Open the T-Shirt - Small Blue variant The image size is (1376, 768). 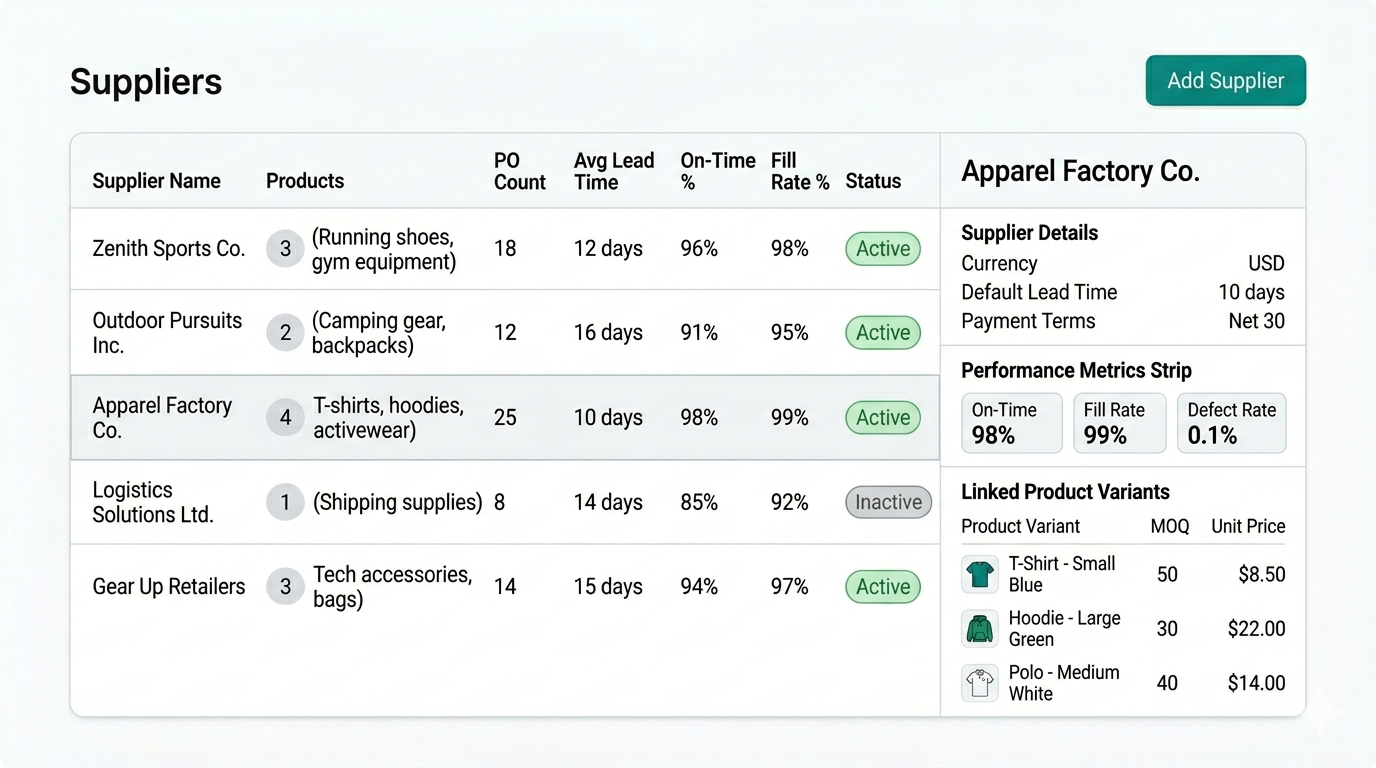pyautogui.click(x=1061, y=574)
